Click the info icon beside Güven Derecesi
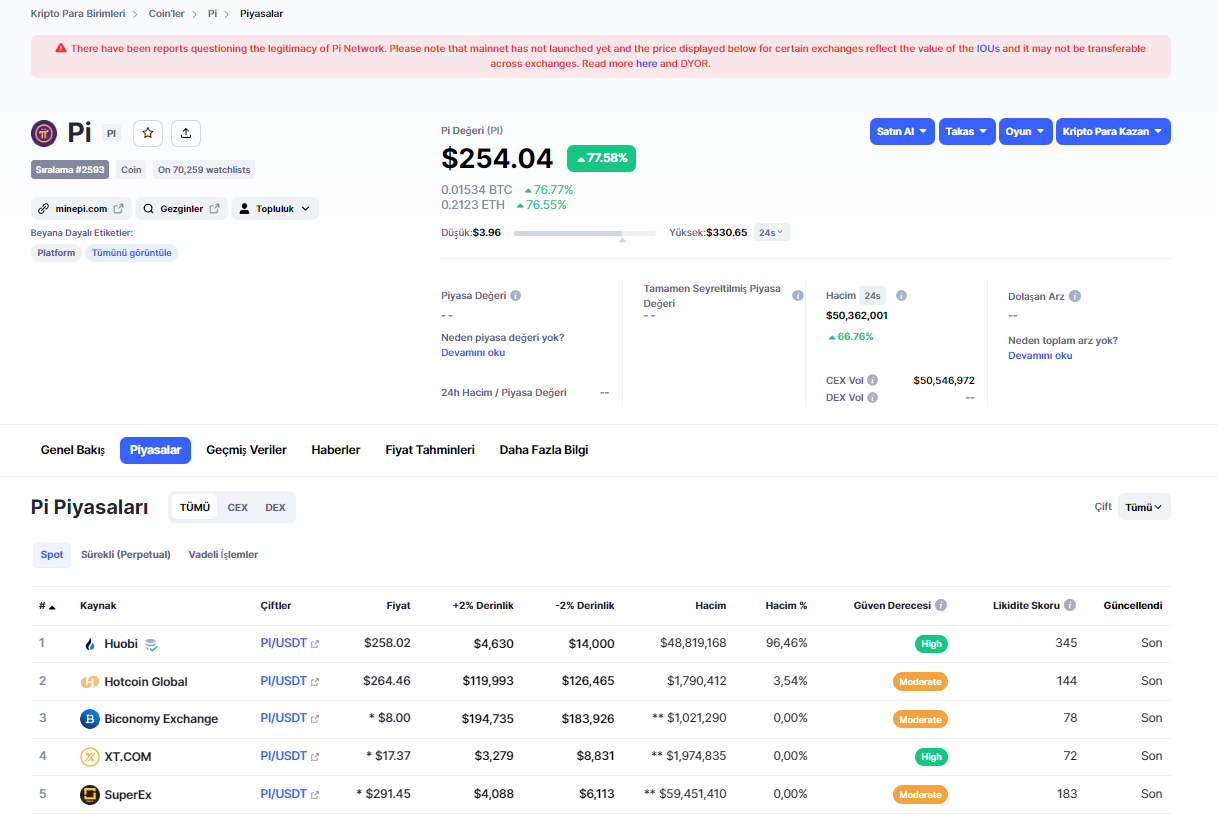The image size is (1218, 830). tap(941, 606)
